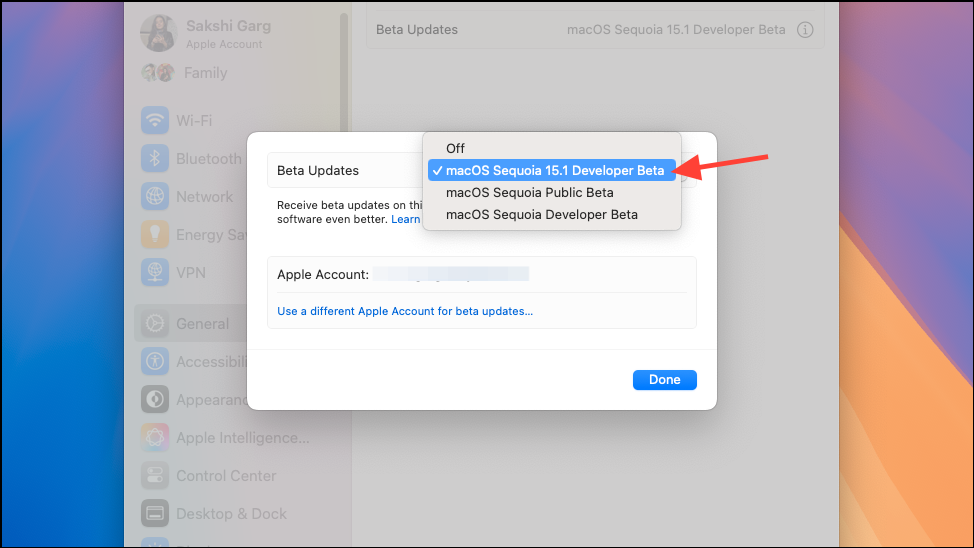974x548 pixels.
Task: Choose macOS Sequoia 15.1 Developer Beta option
Action: click(x=552, y=170)
